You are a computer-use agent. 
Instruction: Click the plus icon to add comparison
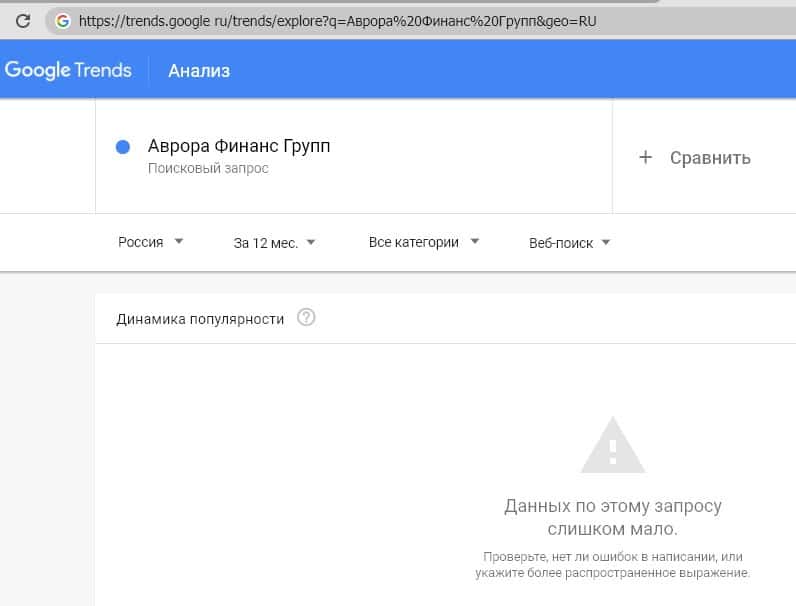[646, 157]
